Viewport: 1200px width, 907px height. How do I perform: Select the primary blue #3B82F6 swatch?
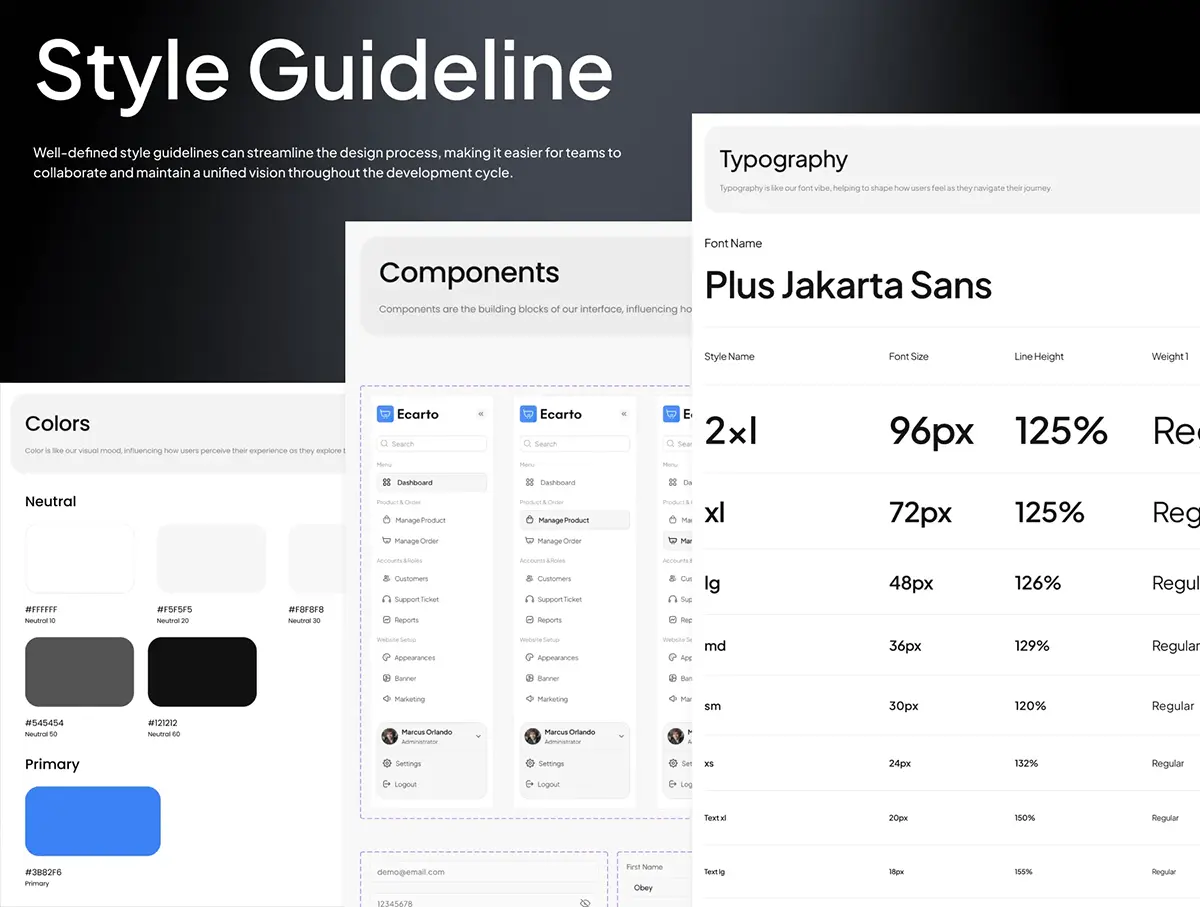coord(92,821)
